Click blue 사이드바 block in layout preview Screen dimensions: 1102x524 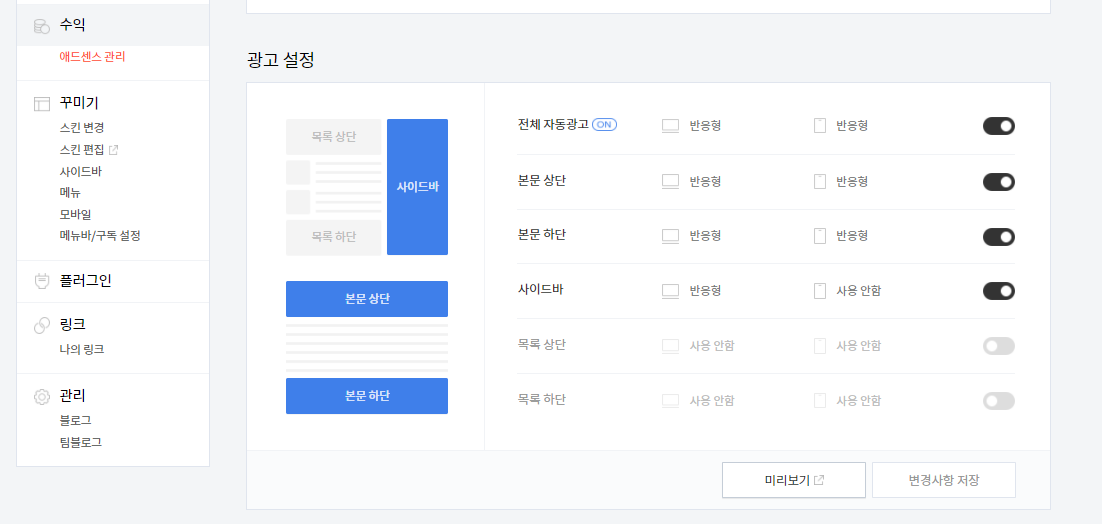[x=417, y=187]
